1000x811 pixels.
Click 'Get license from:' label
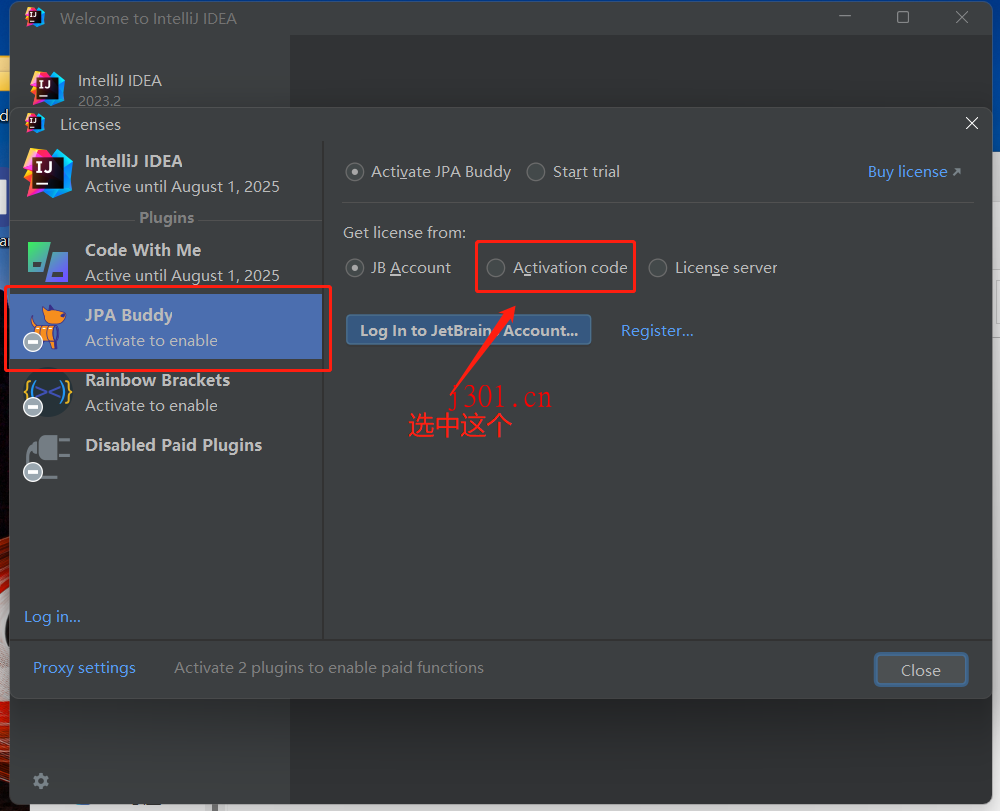point(404,233)
